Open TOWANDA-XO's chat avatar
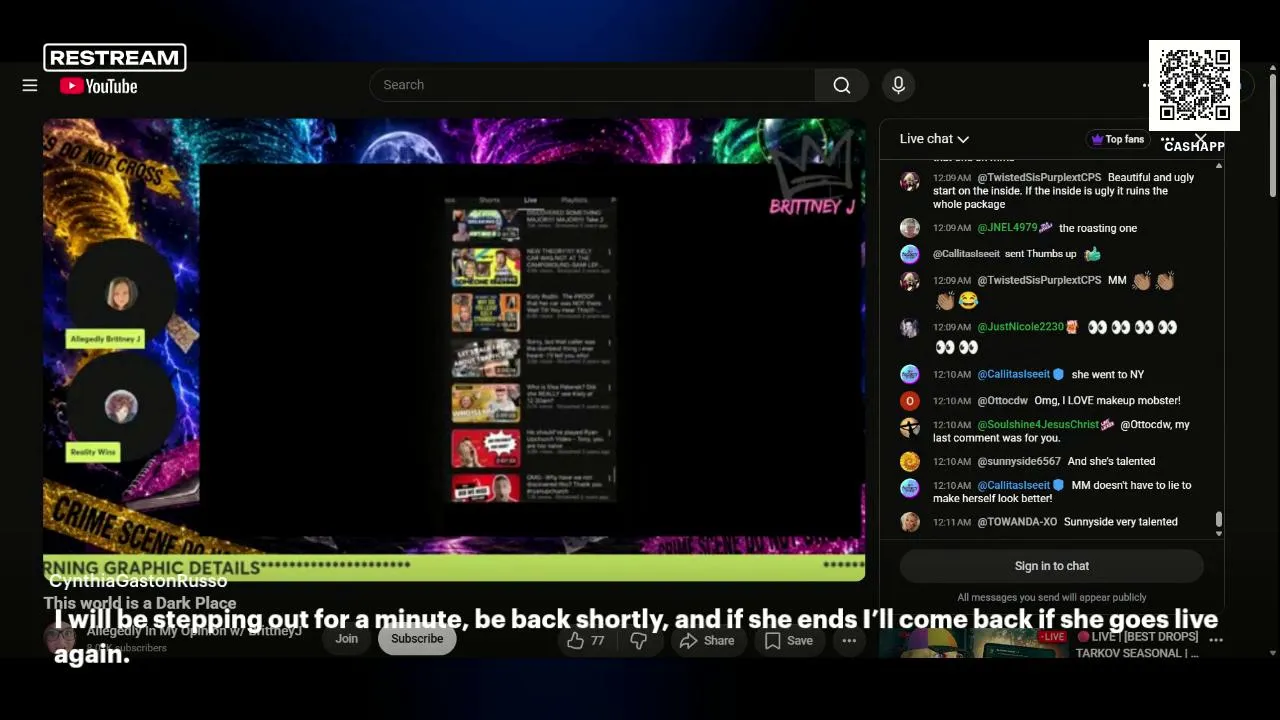Viewport: 1280px width, 720px height. (909, 522)
